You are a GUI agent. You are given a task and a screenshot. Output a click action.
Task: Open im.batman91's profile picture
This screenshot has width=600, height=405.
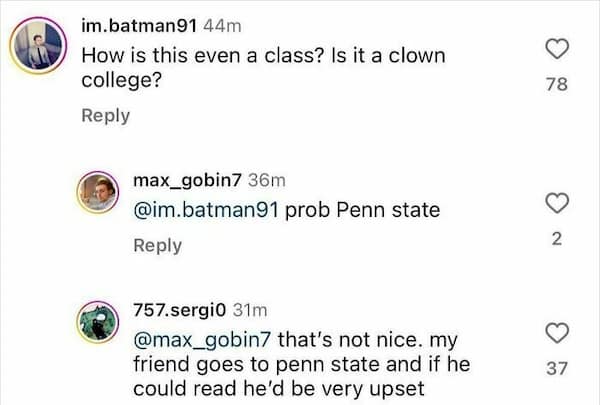tap(34, 46)
